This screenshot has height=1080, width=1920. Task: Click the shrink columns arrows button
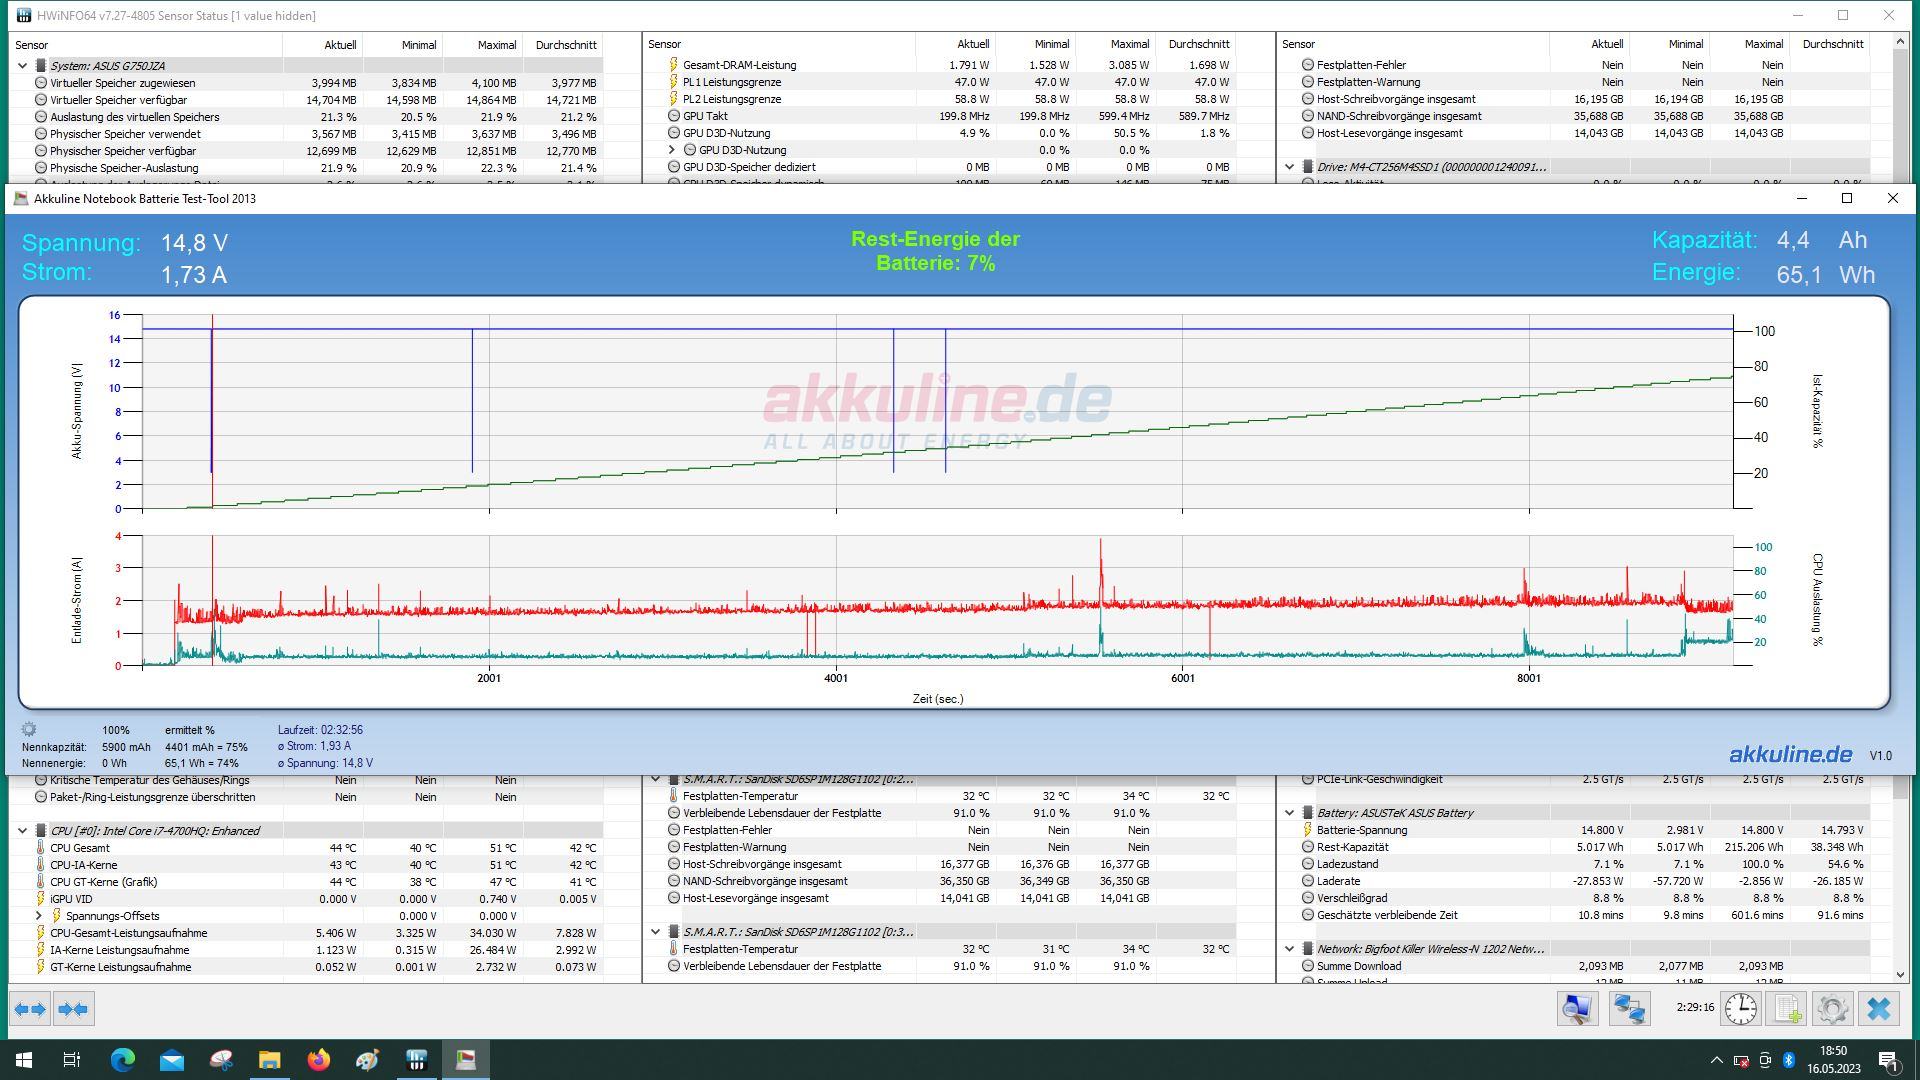pos(73,1009)
